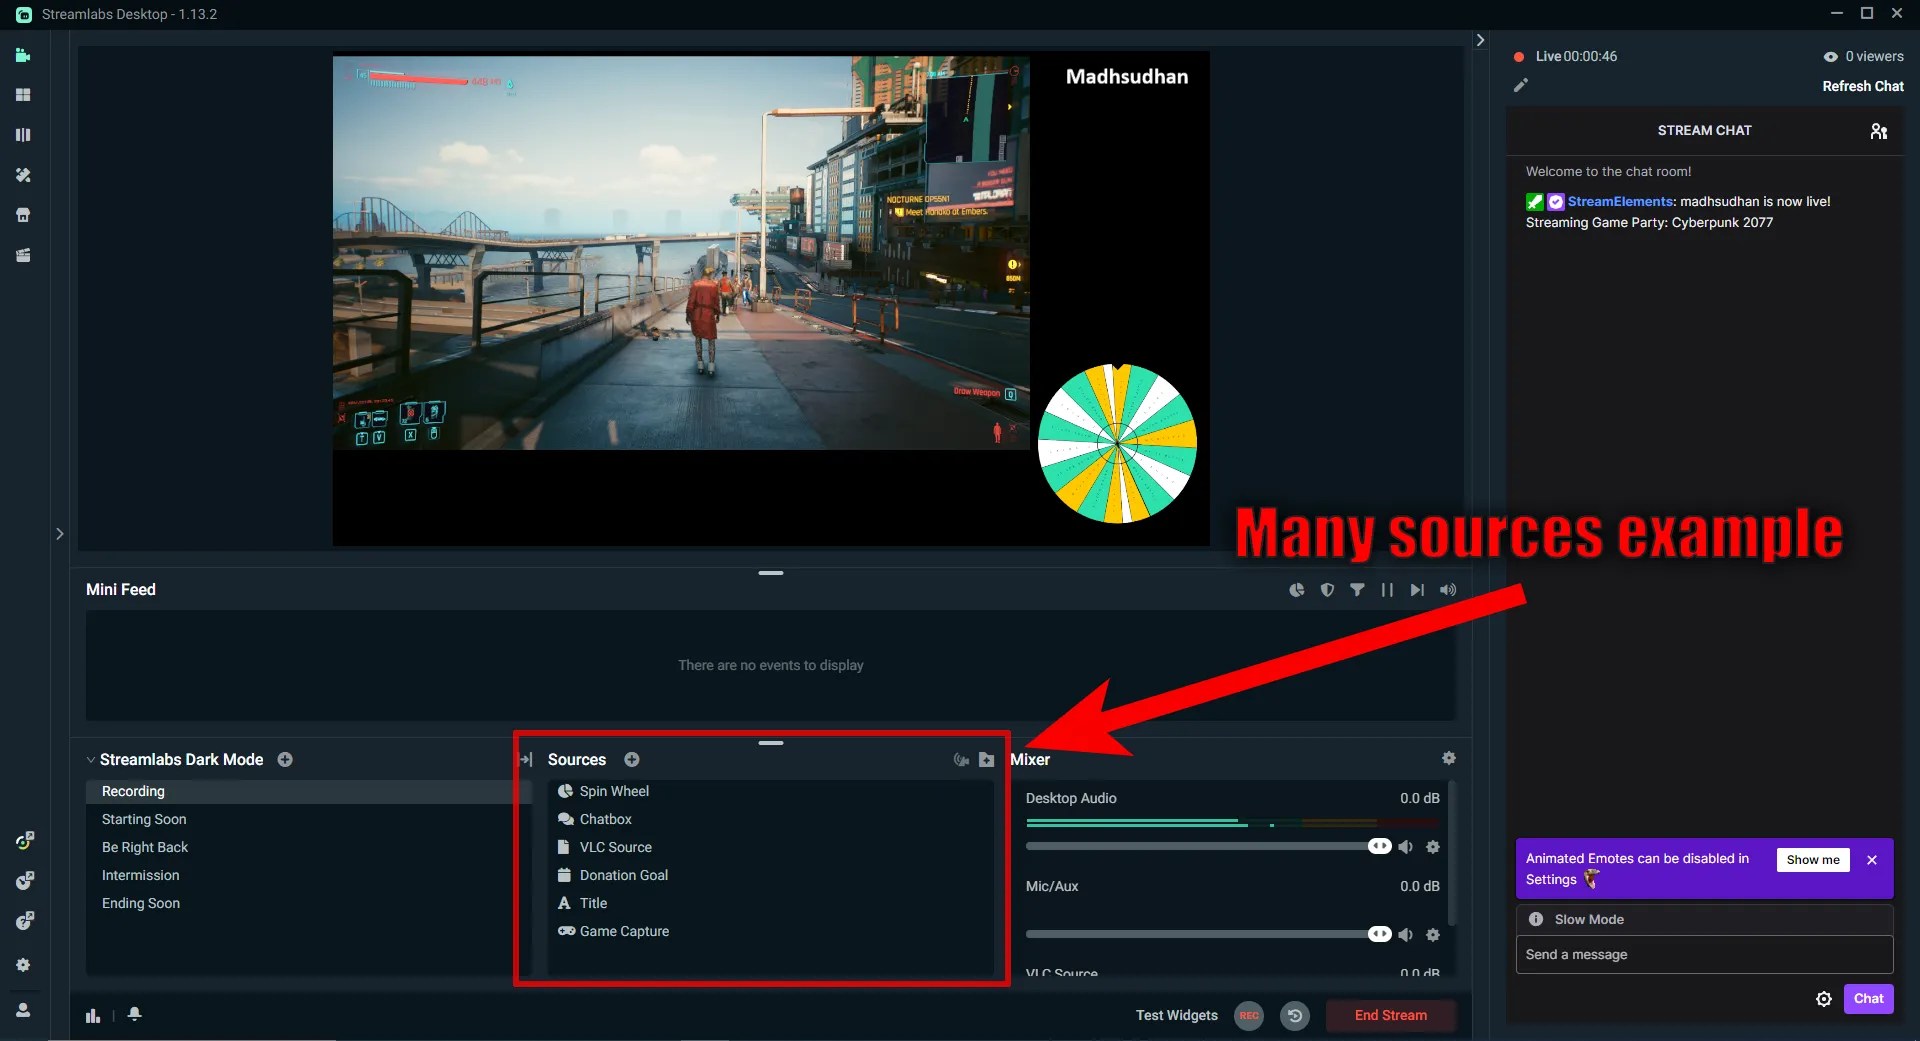Click Refresh Chat link
The width and height of the screenshot is (1920, 1041).
[x=1864, y=86]
